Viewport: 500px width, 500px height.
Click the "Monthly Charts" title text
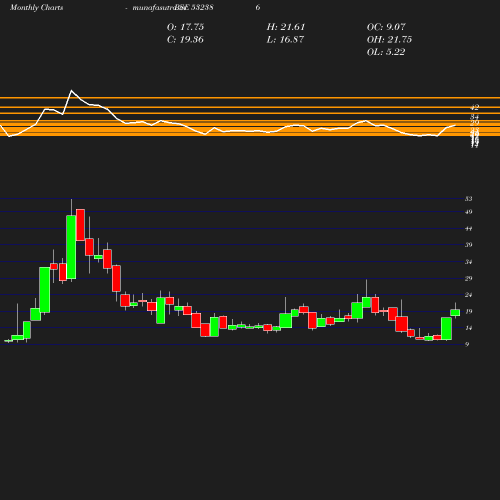(x=36, y=8)
